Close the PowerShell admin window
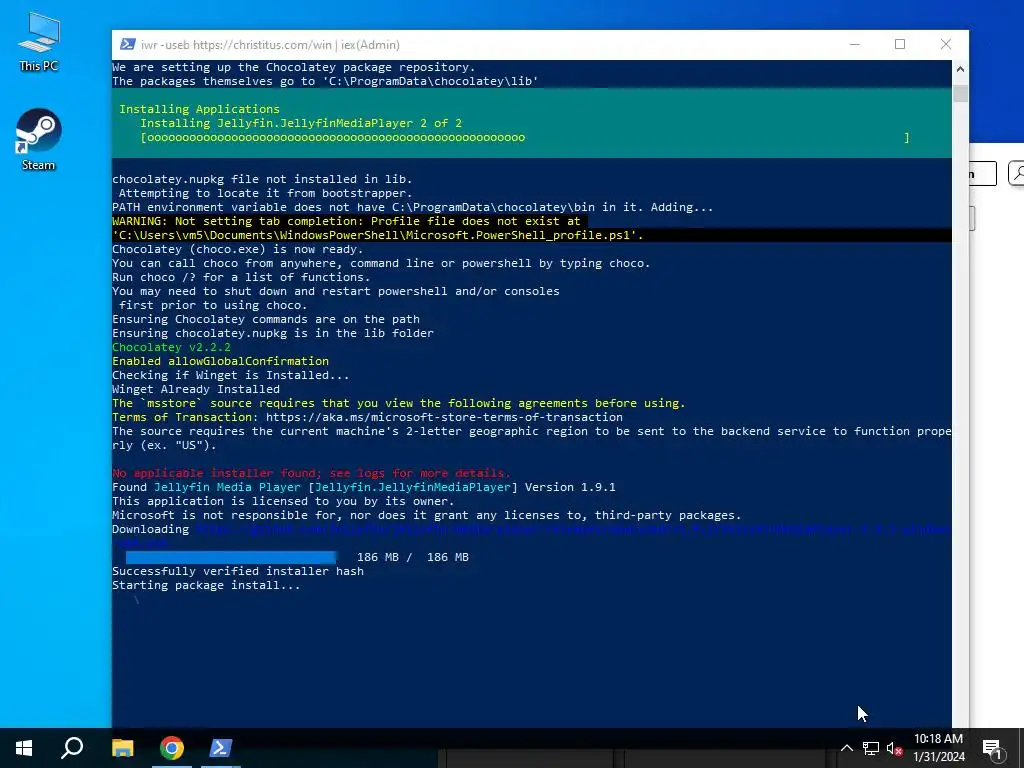Image resolution: width=1024 pixels, height=768 pixels. point(946,44)
